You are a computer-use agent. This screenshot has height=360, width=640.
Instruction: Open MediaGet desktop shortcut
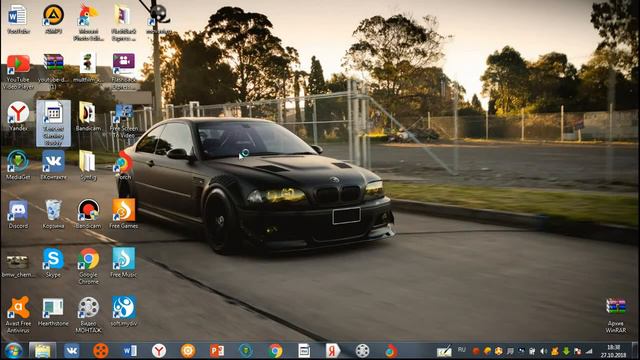18,165
